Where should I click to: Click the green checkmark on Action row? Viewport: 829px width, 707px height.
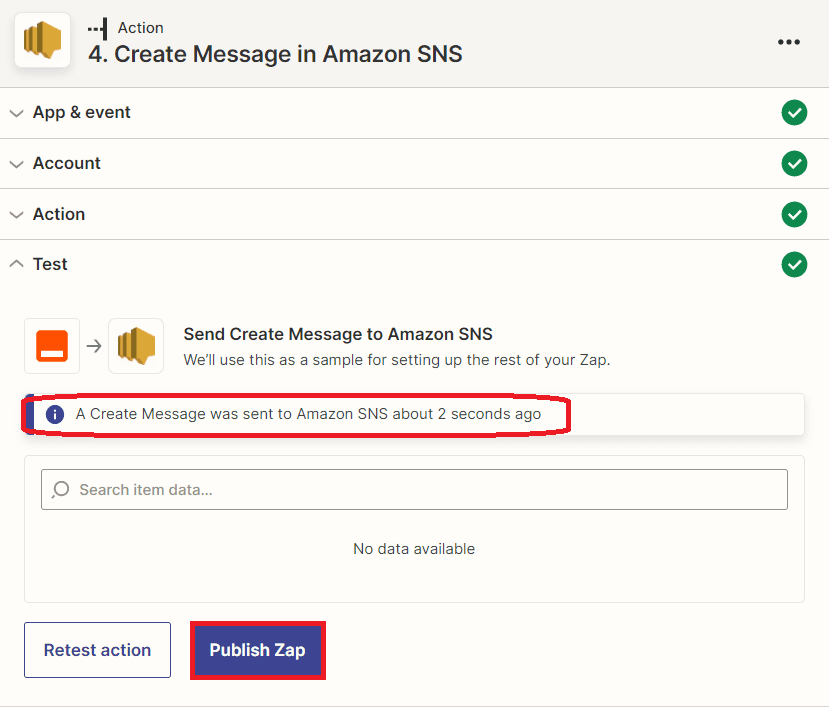[794, 214]
